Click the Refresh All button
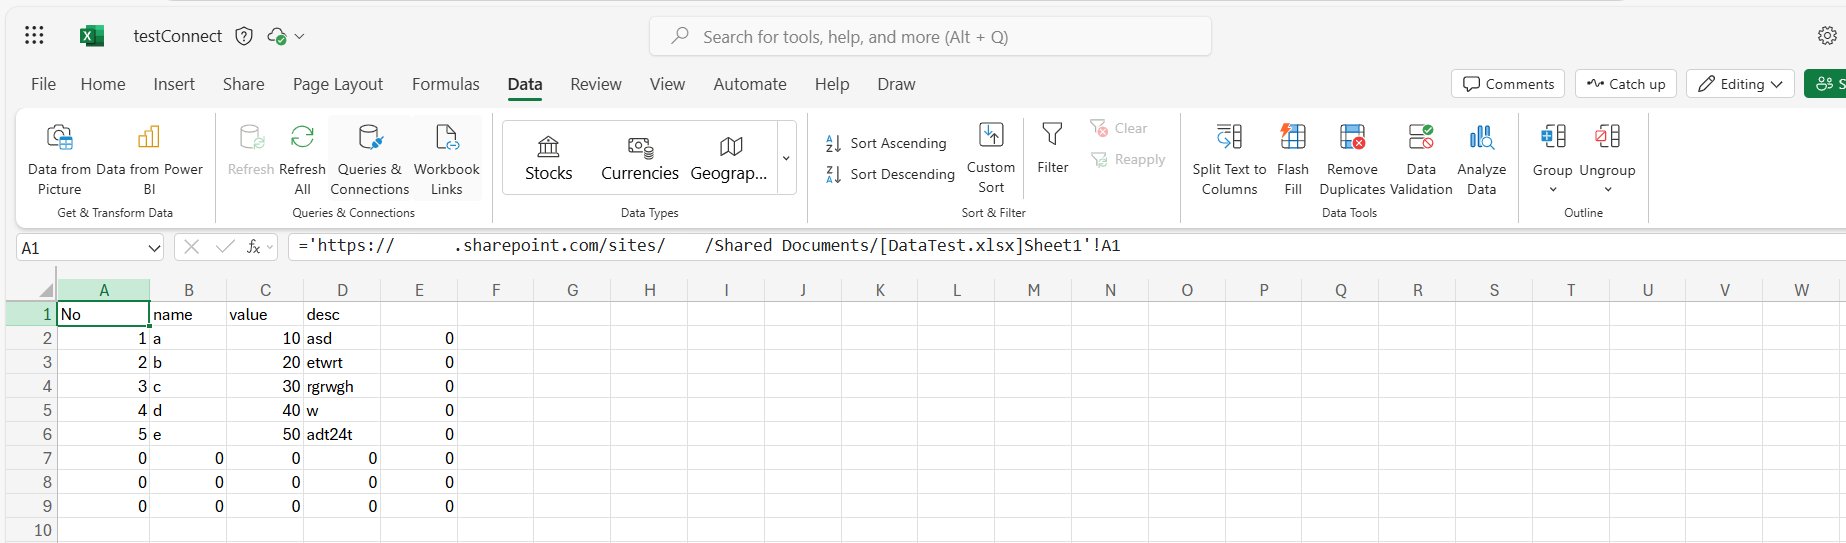This screenshot has width=1846, height=543. (302, 161)
